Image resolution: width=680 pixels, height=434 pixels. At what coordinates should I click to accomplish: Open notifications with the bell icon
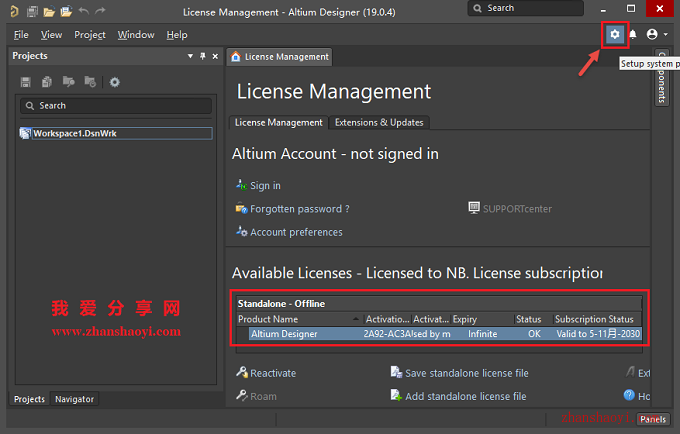[x=633, y=34]
